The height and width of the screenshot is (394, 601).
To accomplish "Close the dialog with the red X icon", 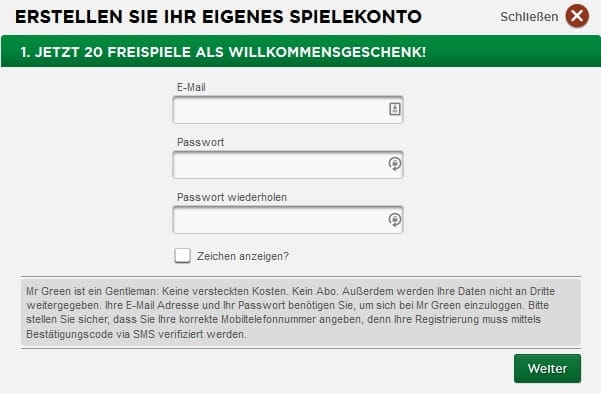I will tap(577, 16).
